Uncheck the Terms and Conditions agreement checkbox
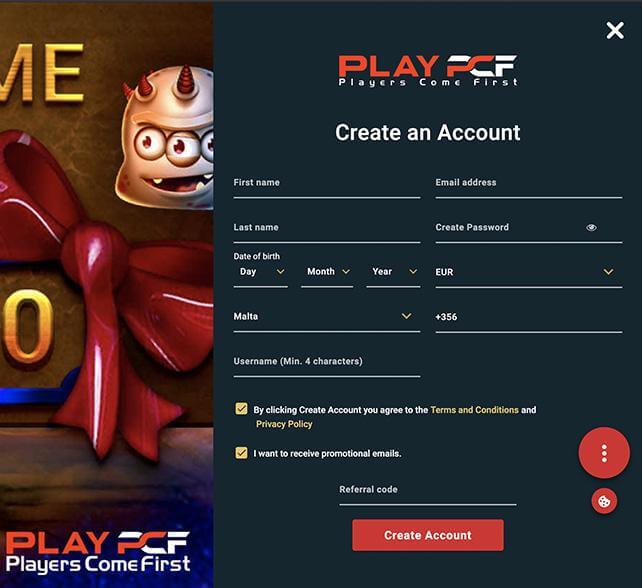642x588 pixels. [241, 409]
